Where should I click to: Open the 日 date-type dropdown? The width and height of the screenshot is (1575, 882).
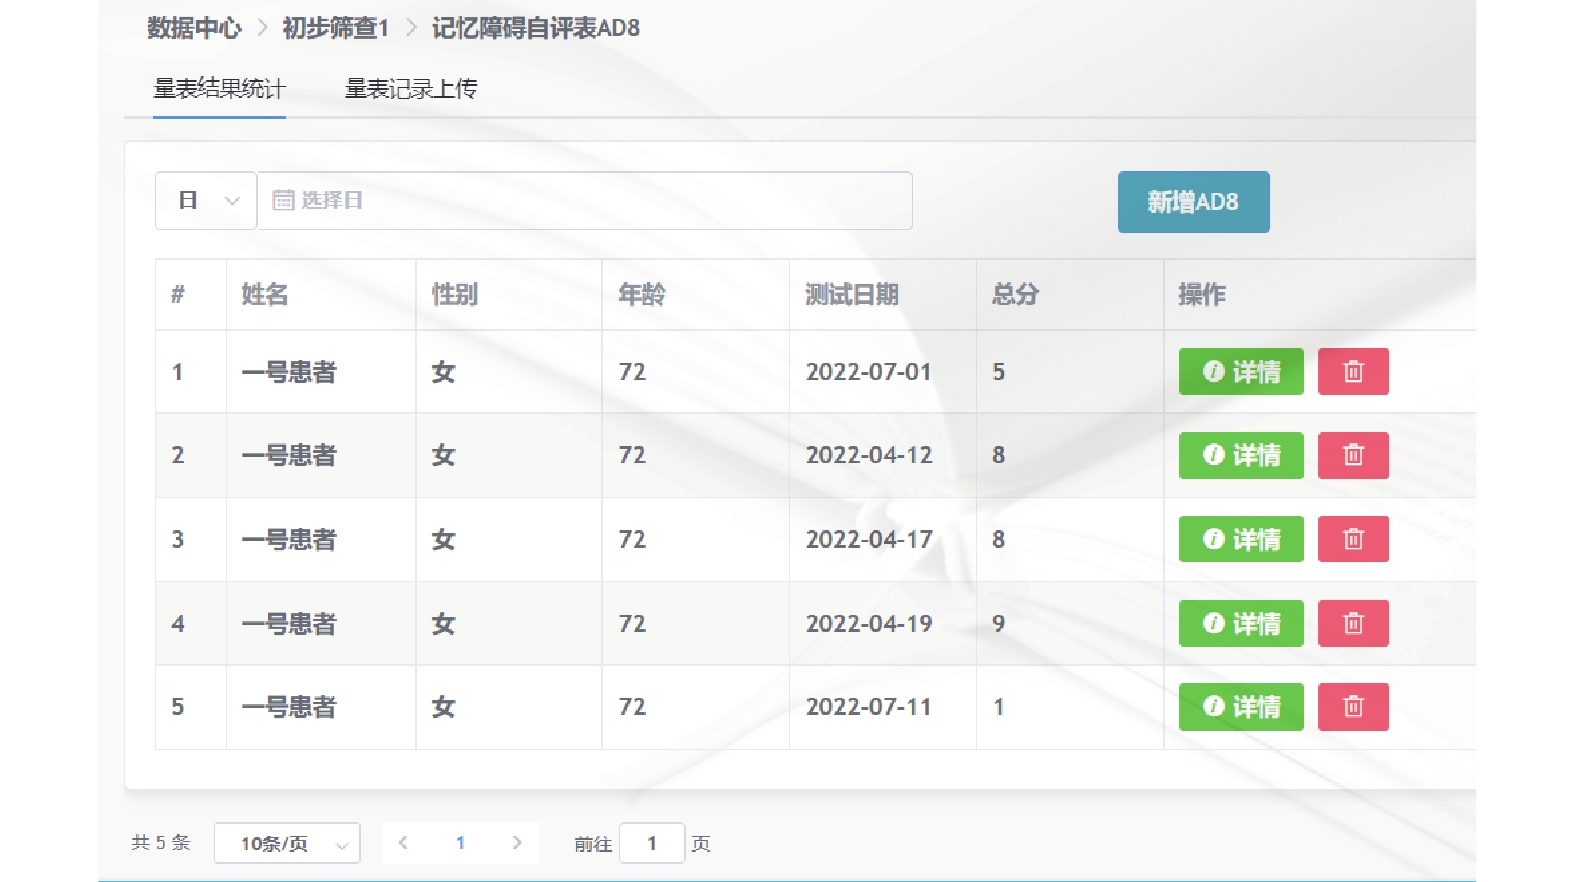206,201
